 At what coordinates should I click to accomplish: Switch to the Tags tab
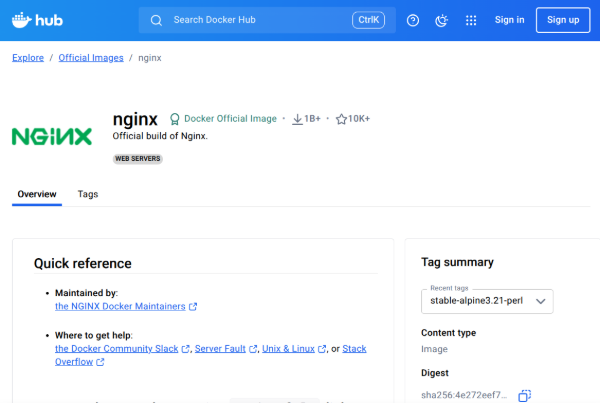[88, 194]
